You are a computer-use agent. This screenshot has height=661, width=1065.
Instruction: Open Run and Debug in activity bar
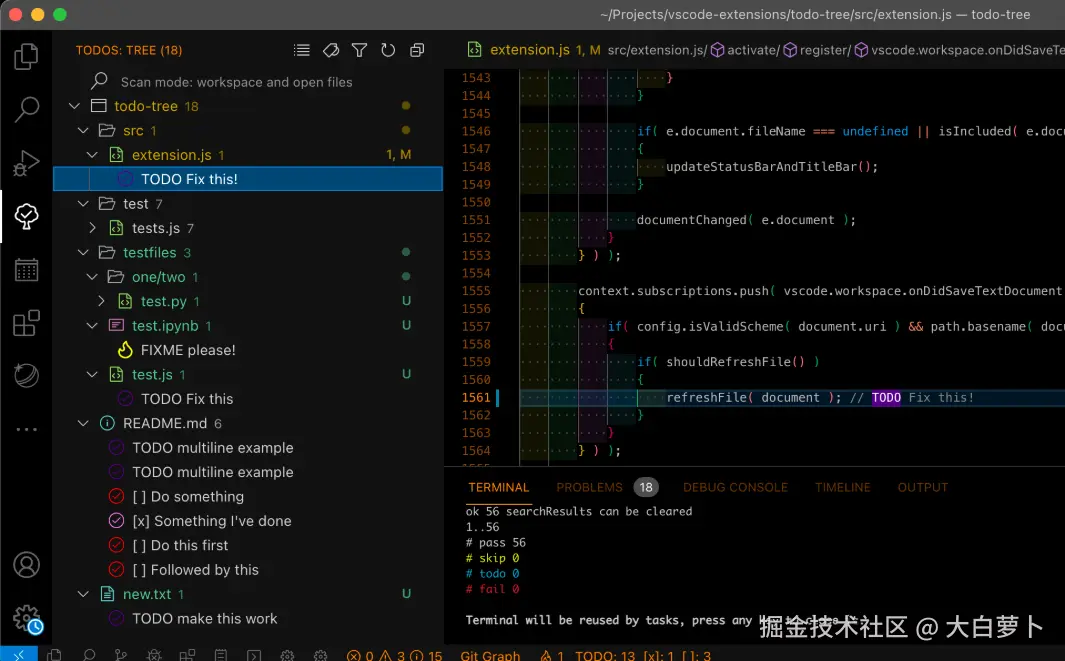26,163
